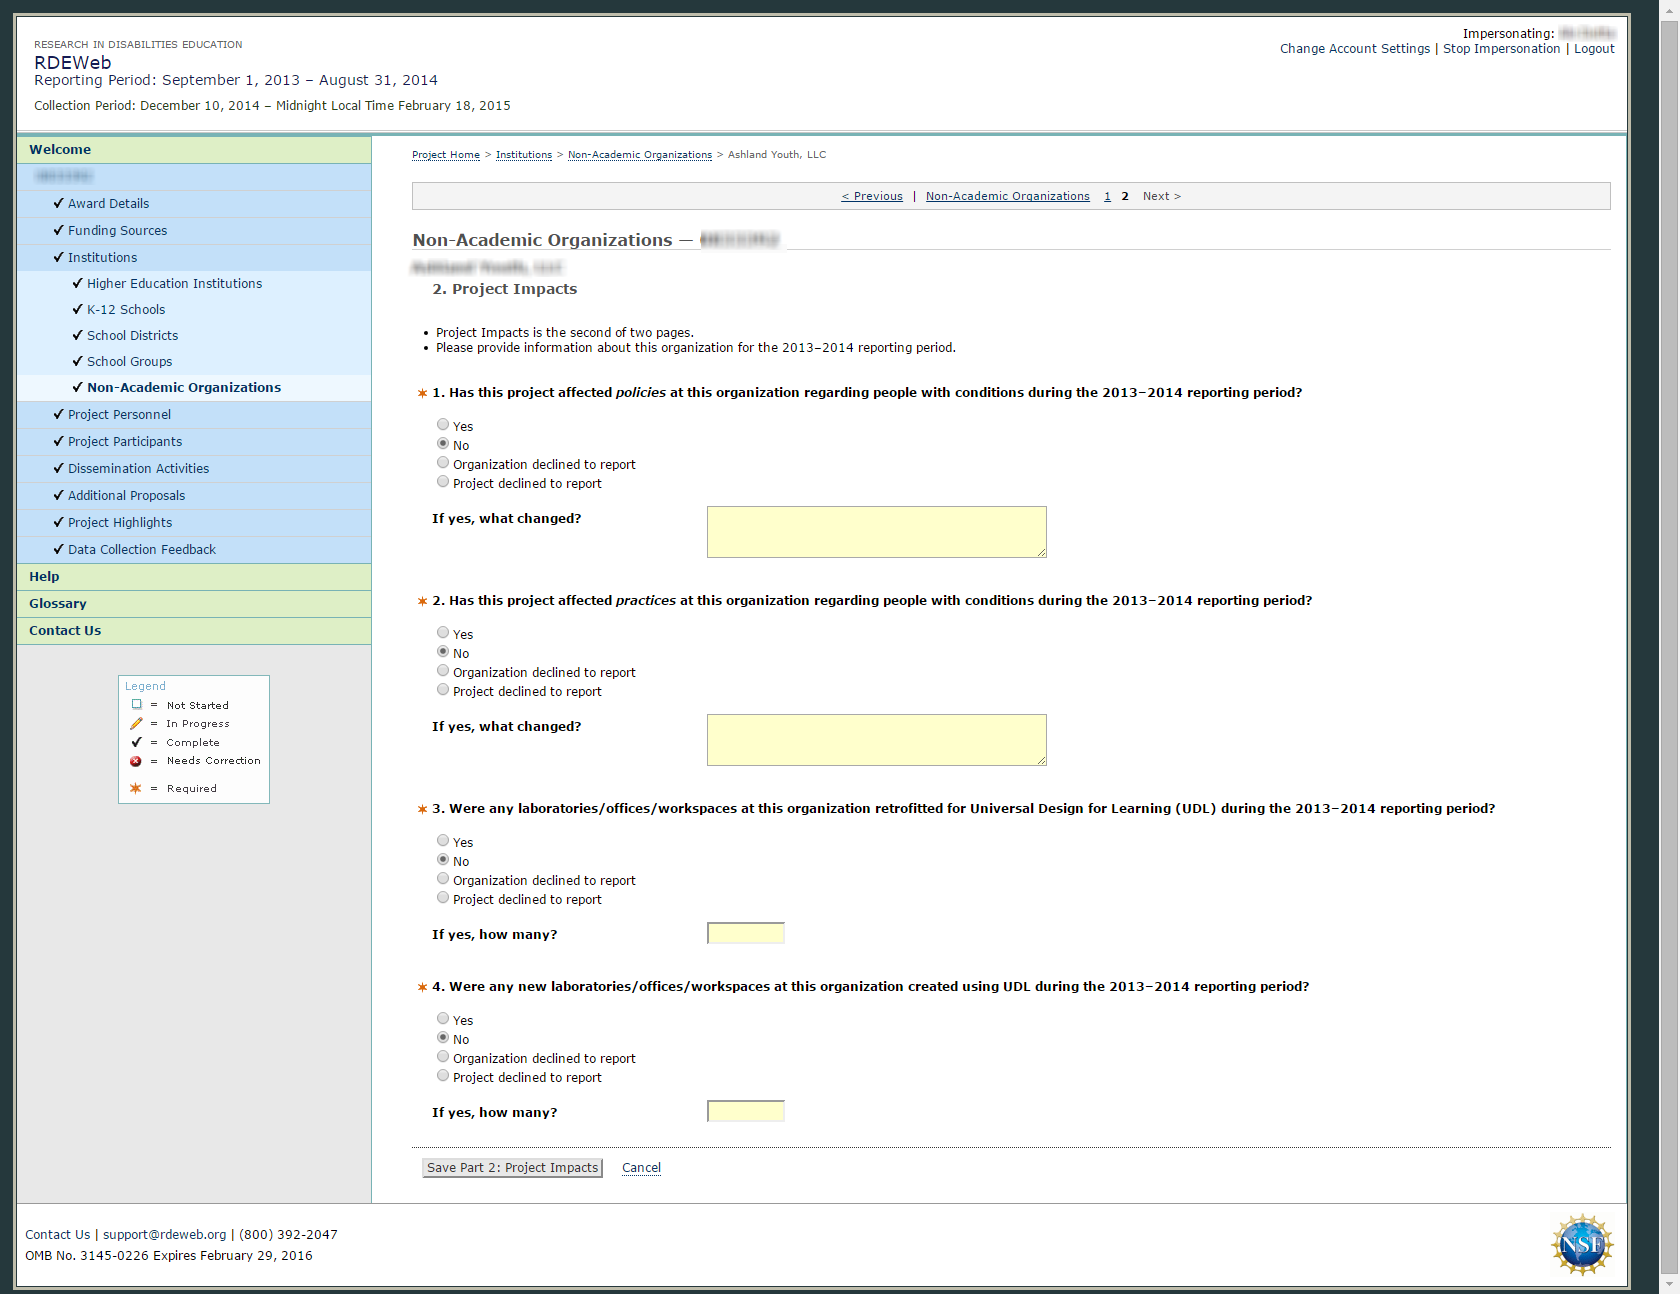Image resolution: width=1680 pixels, height=1294 pixels.
Task: Choose 'Organization declined to report' for question 2
Action: (x=443, y=671)
